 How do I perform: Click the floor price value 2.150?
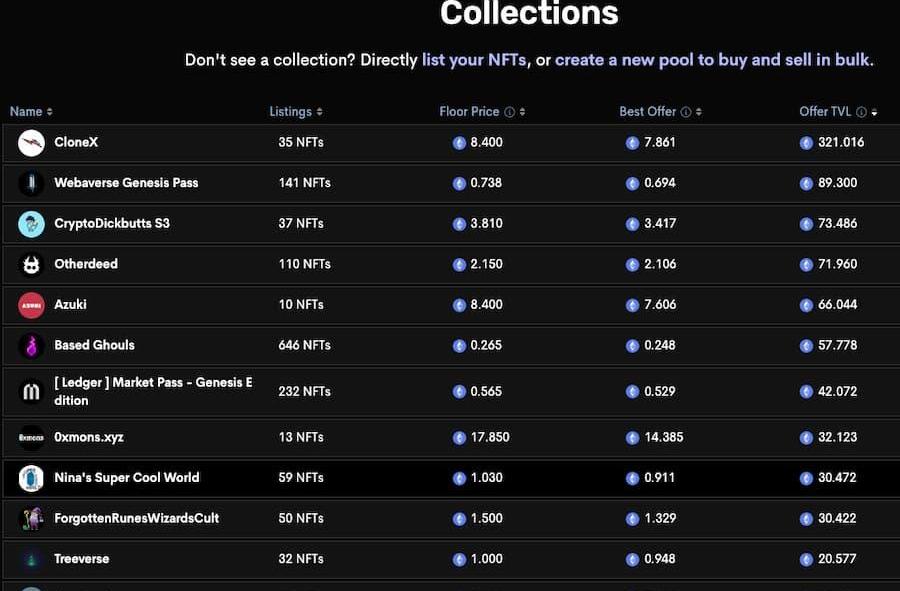(x=486, y=264)
